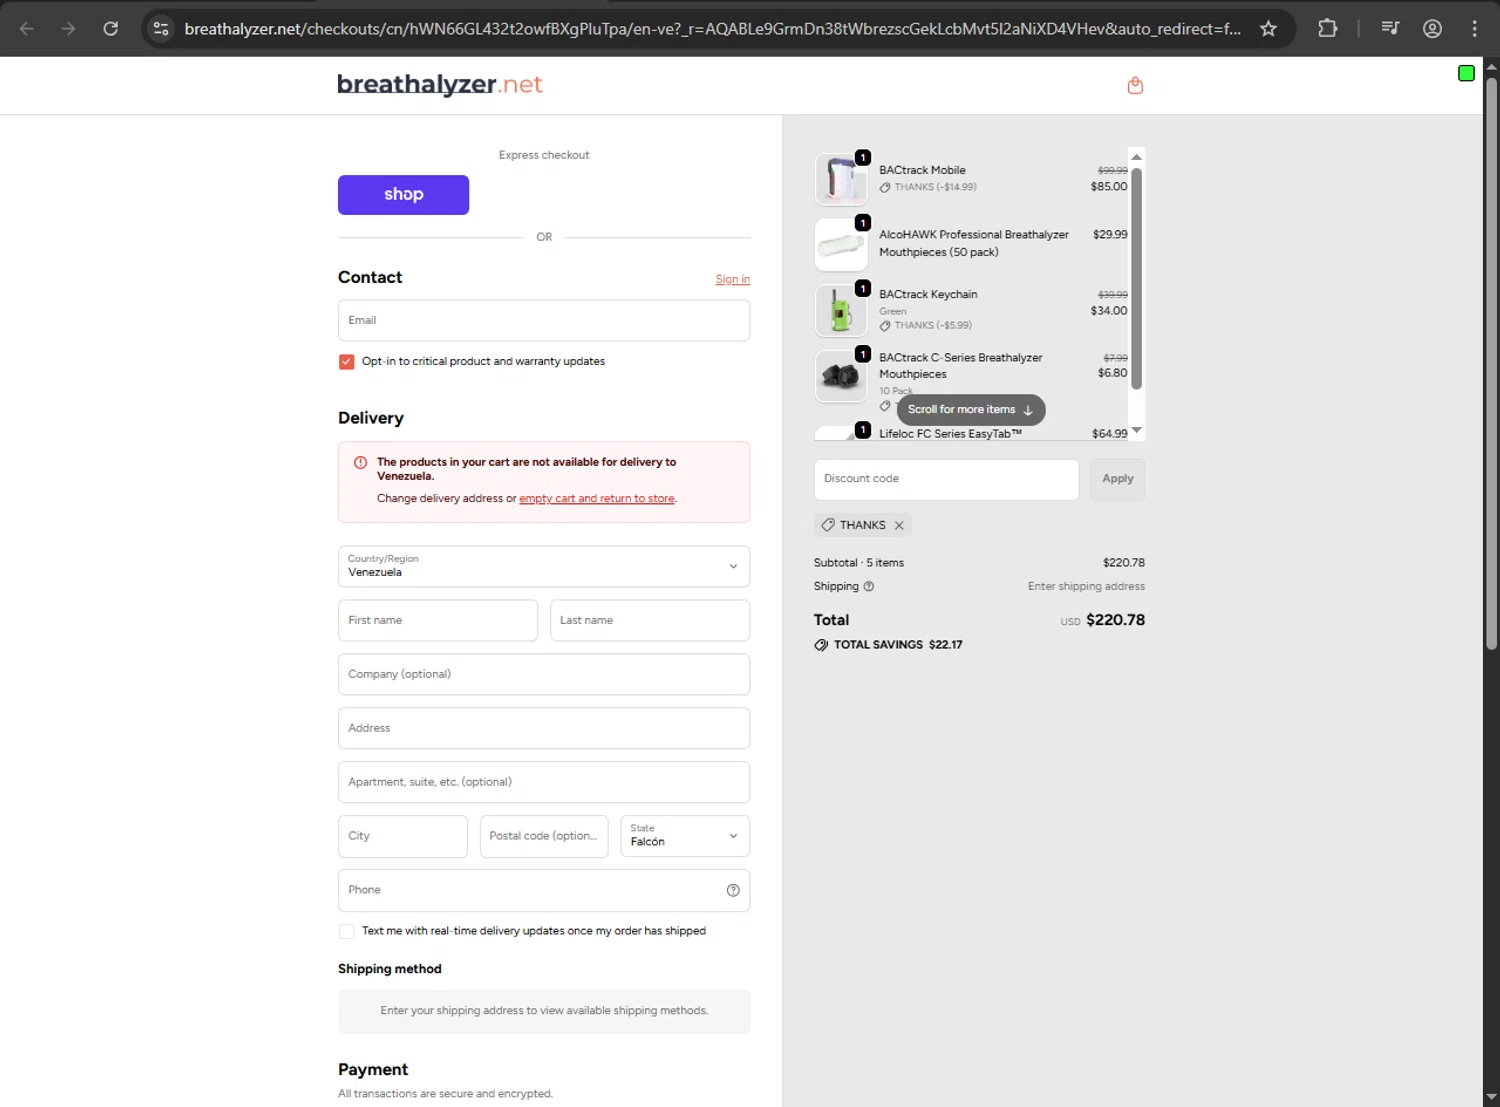Click Scroll for more items pill

point(971,410)
